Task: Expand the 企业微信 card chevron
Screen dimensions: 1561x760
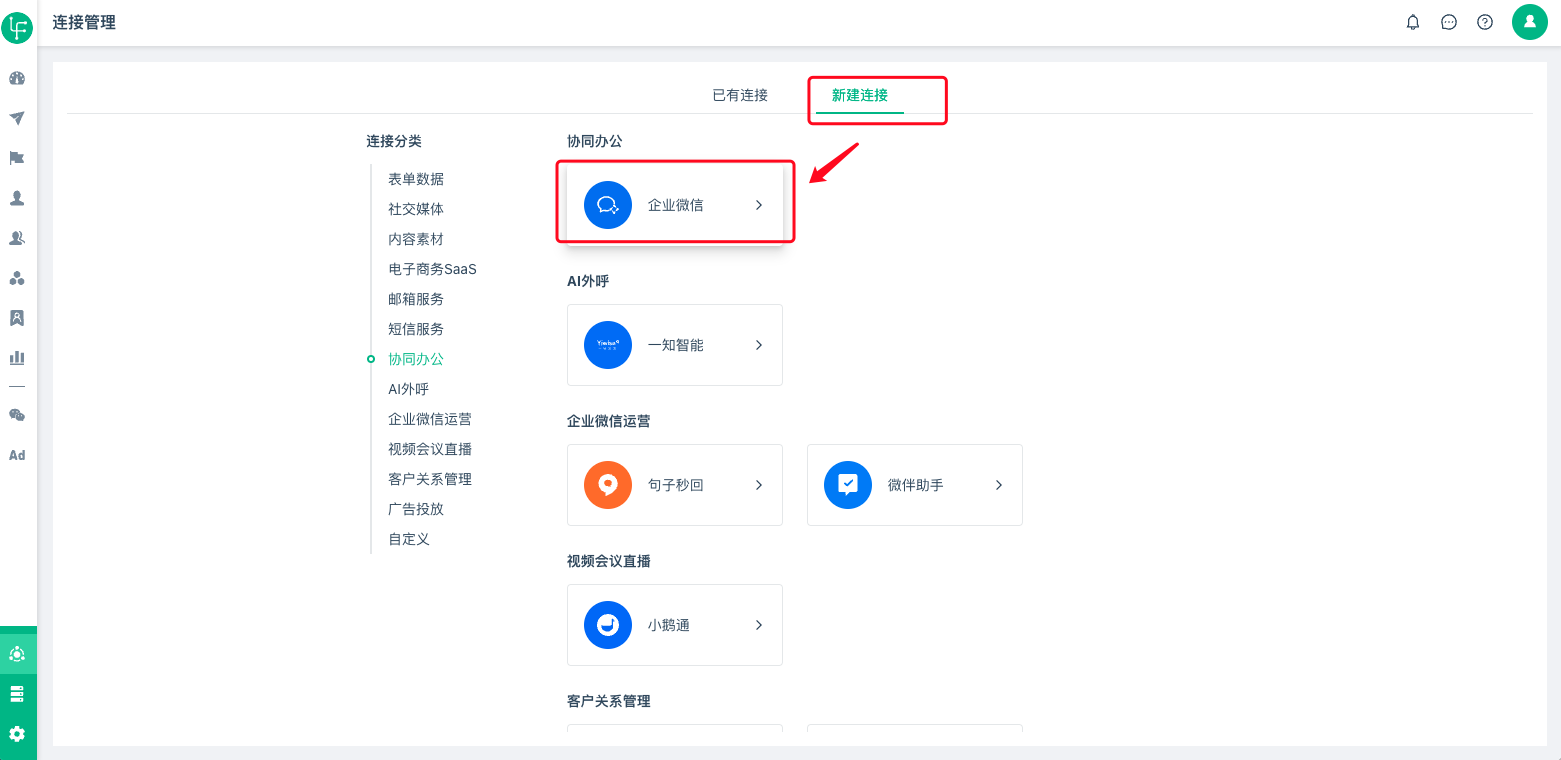Action: (x=759, y=205)
